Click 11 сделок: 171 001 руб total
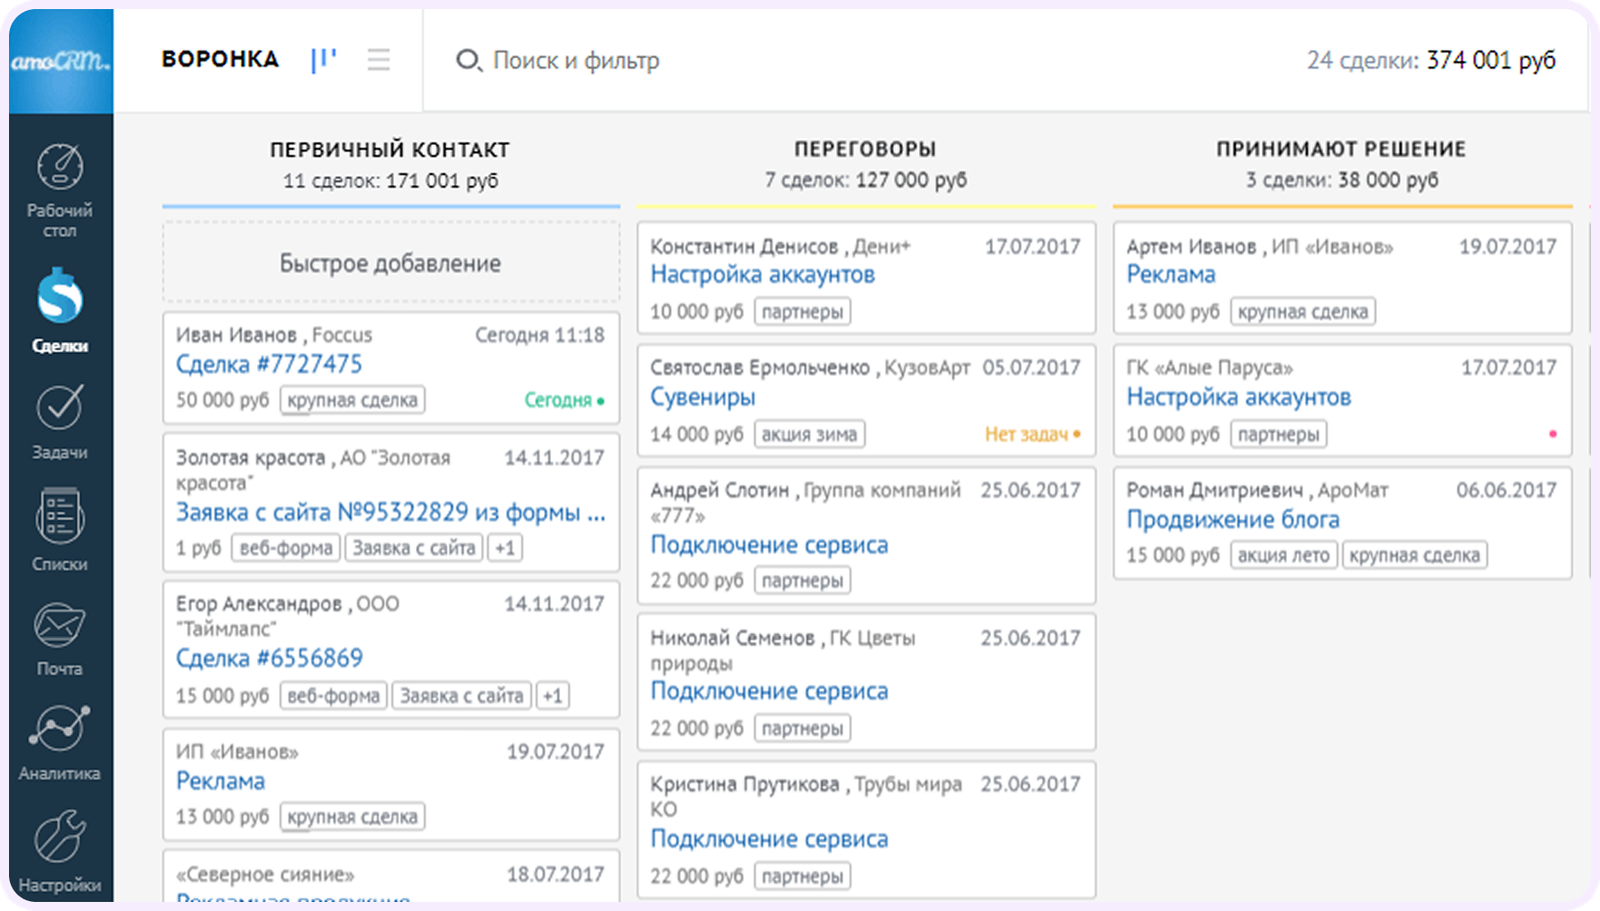Image resolution: width=1600 pixels, height=911 pixels. point(390,181)
